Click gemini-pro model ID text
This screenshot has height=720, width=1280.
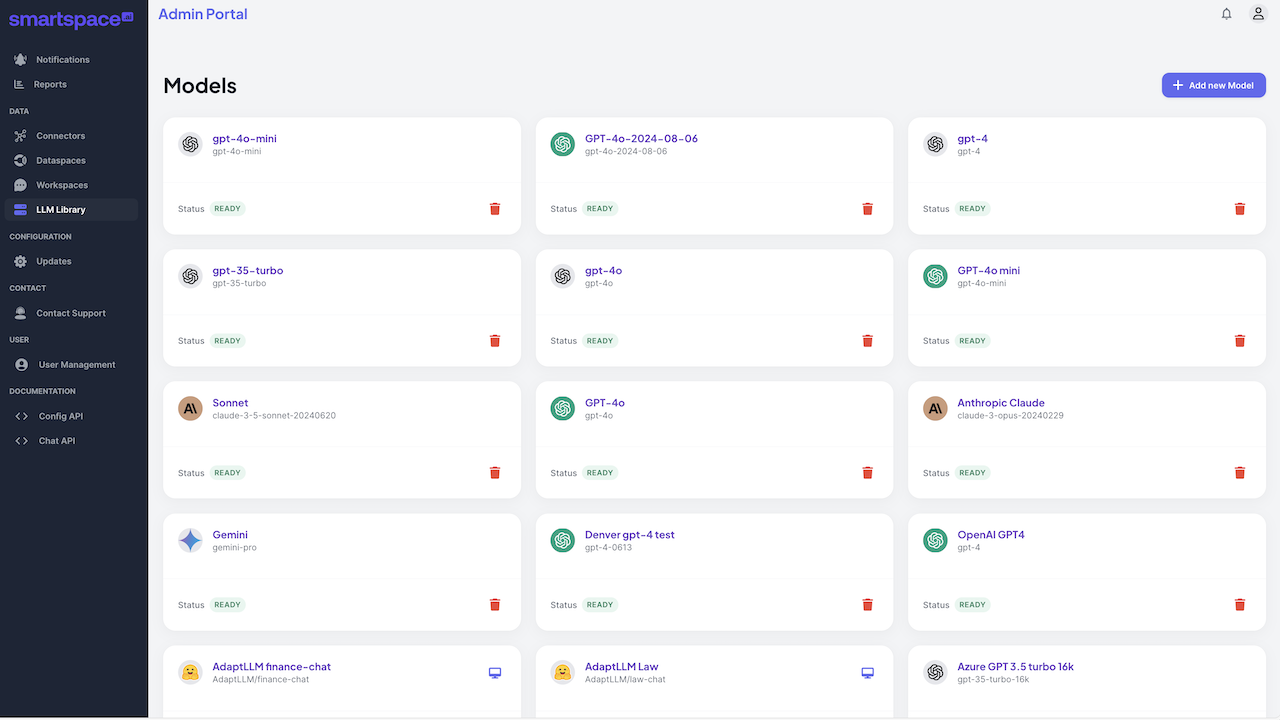pos(235,548)
